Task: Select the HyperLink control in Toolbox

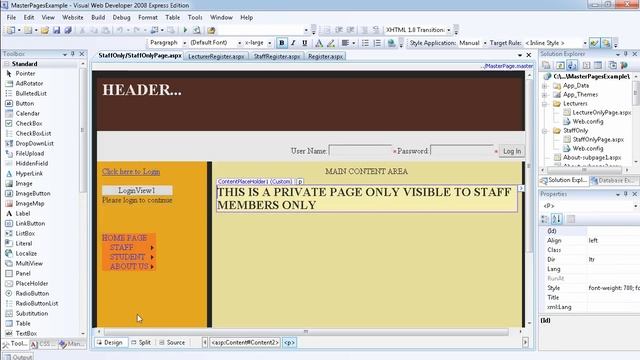Action: coord(29,173)
